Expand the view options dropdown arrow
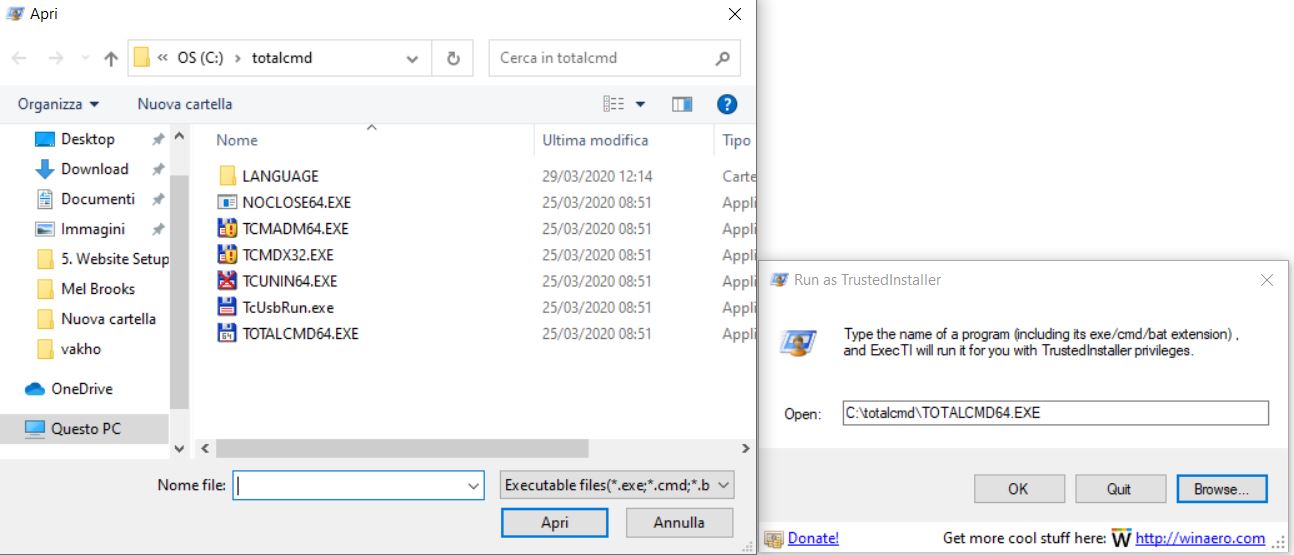1294x555 pixels. (641, 104)
